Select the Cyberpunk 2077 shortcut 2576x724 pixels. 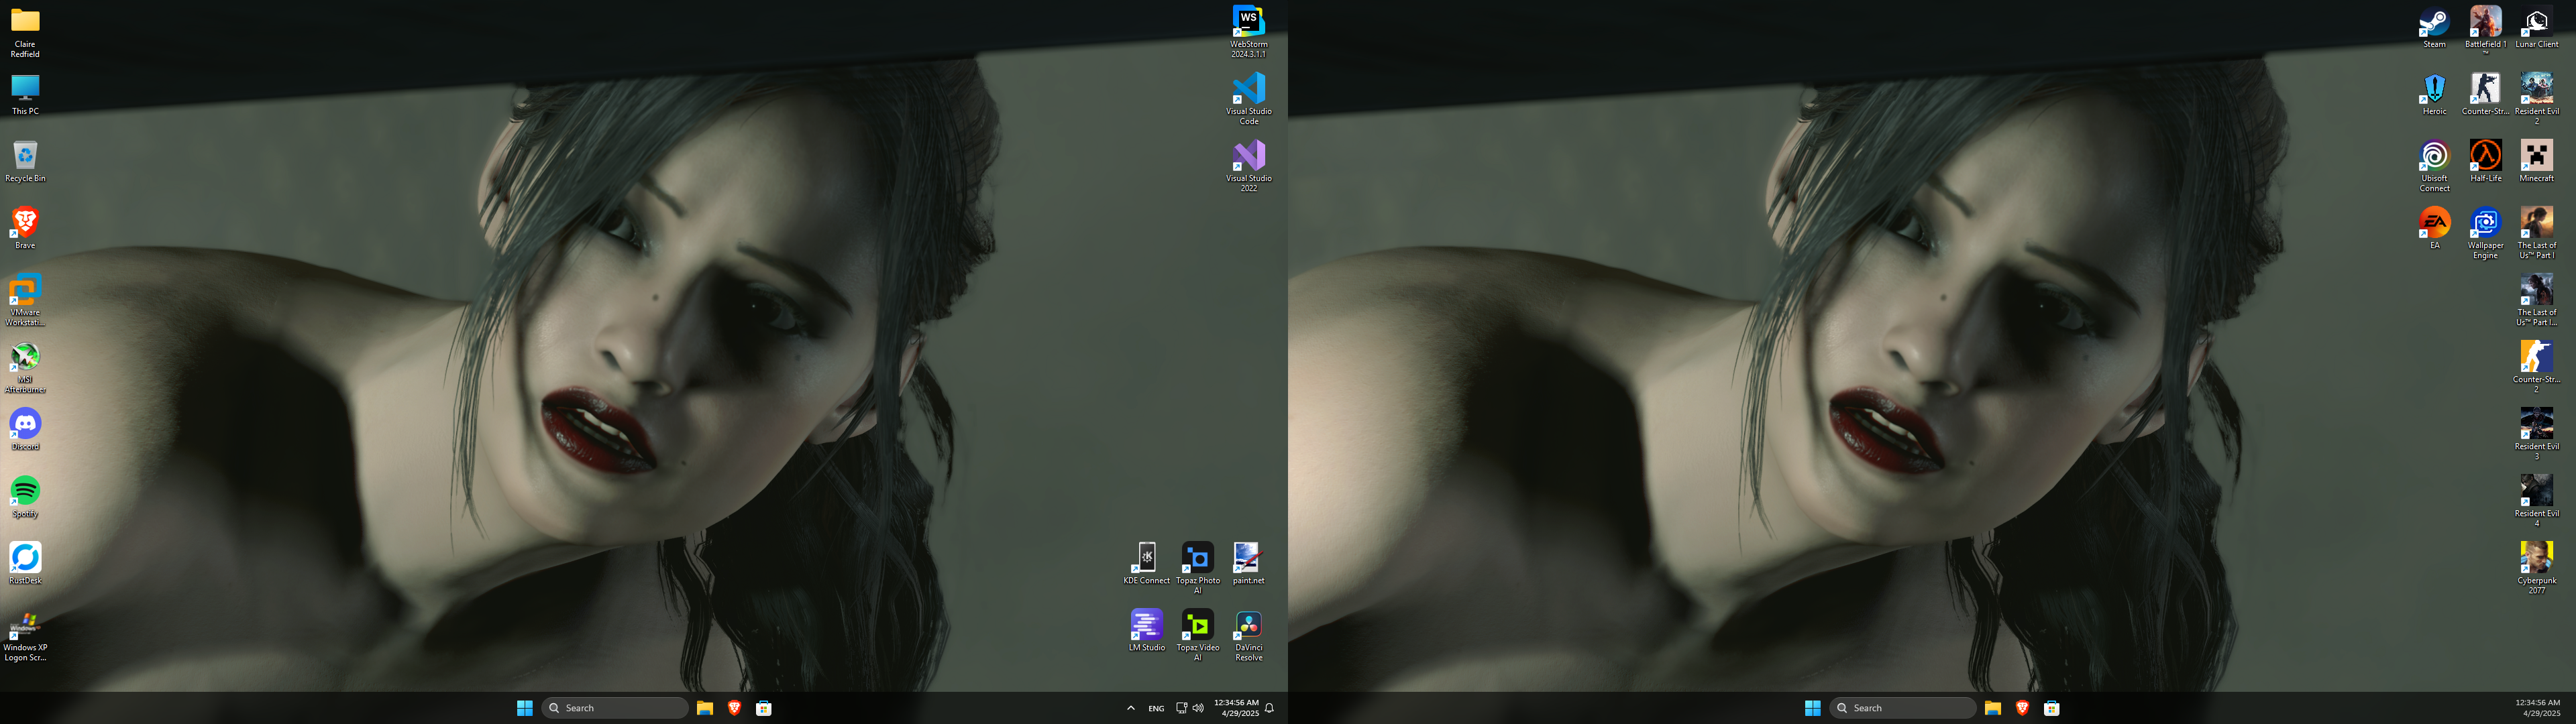click(2536, 568)
